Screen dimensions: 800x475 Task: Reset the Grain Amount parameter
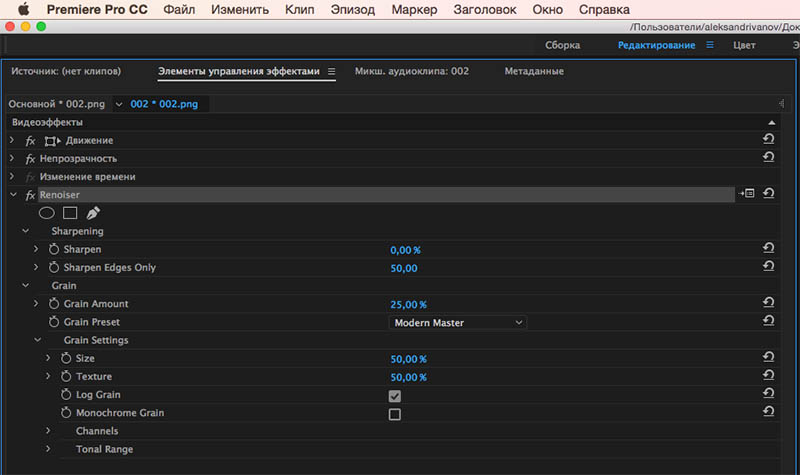point(768,303)
